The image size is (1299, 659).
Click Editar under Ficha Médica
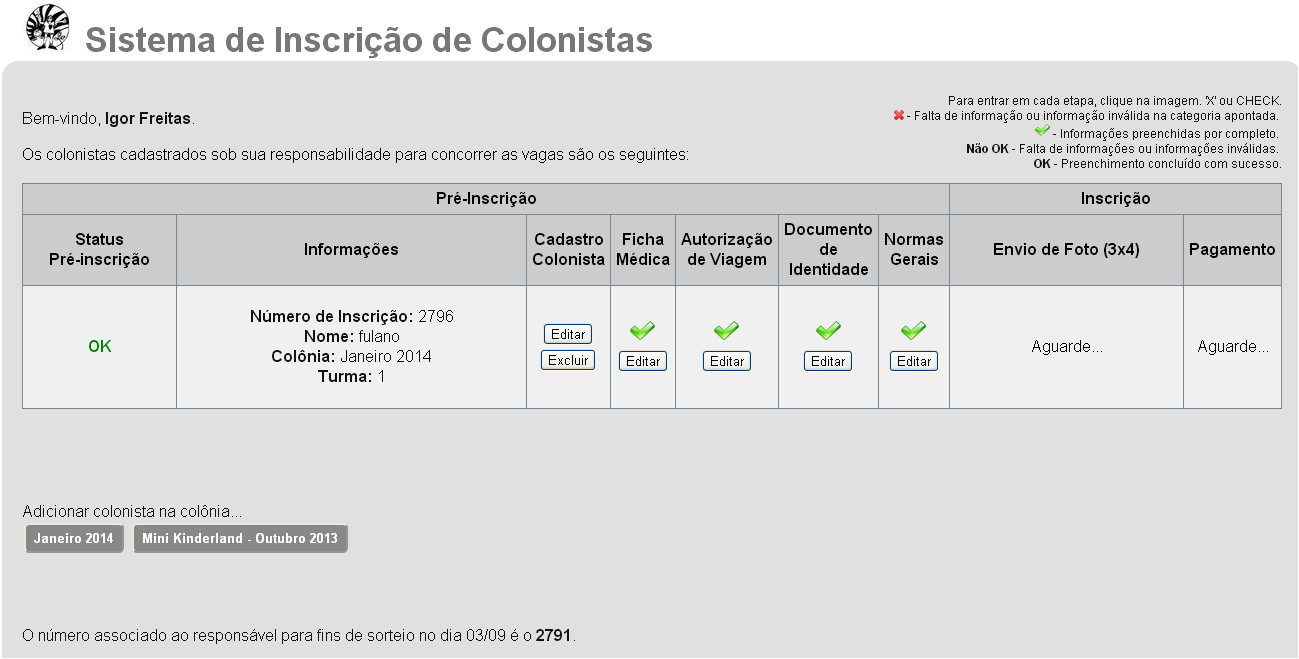pyautogui.click(x=643, y=361)
